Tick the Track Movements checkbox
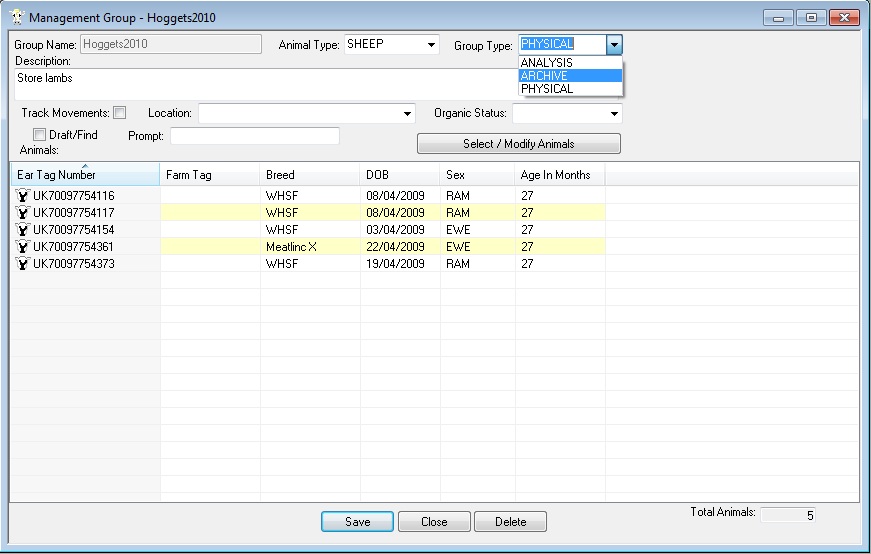This screenshot has width=871, height=554. click(119, 113)
